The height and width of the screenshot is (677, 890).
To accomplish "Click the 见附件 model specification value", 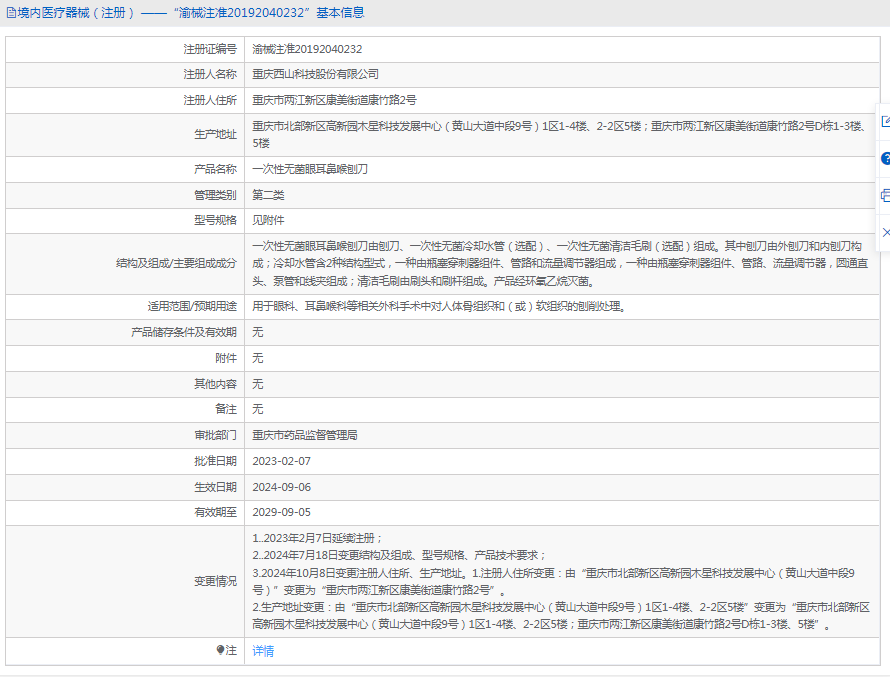I will click(268, 220).
